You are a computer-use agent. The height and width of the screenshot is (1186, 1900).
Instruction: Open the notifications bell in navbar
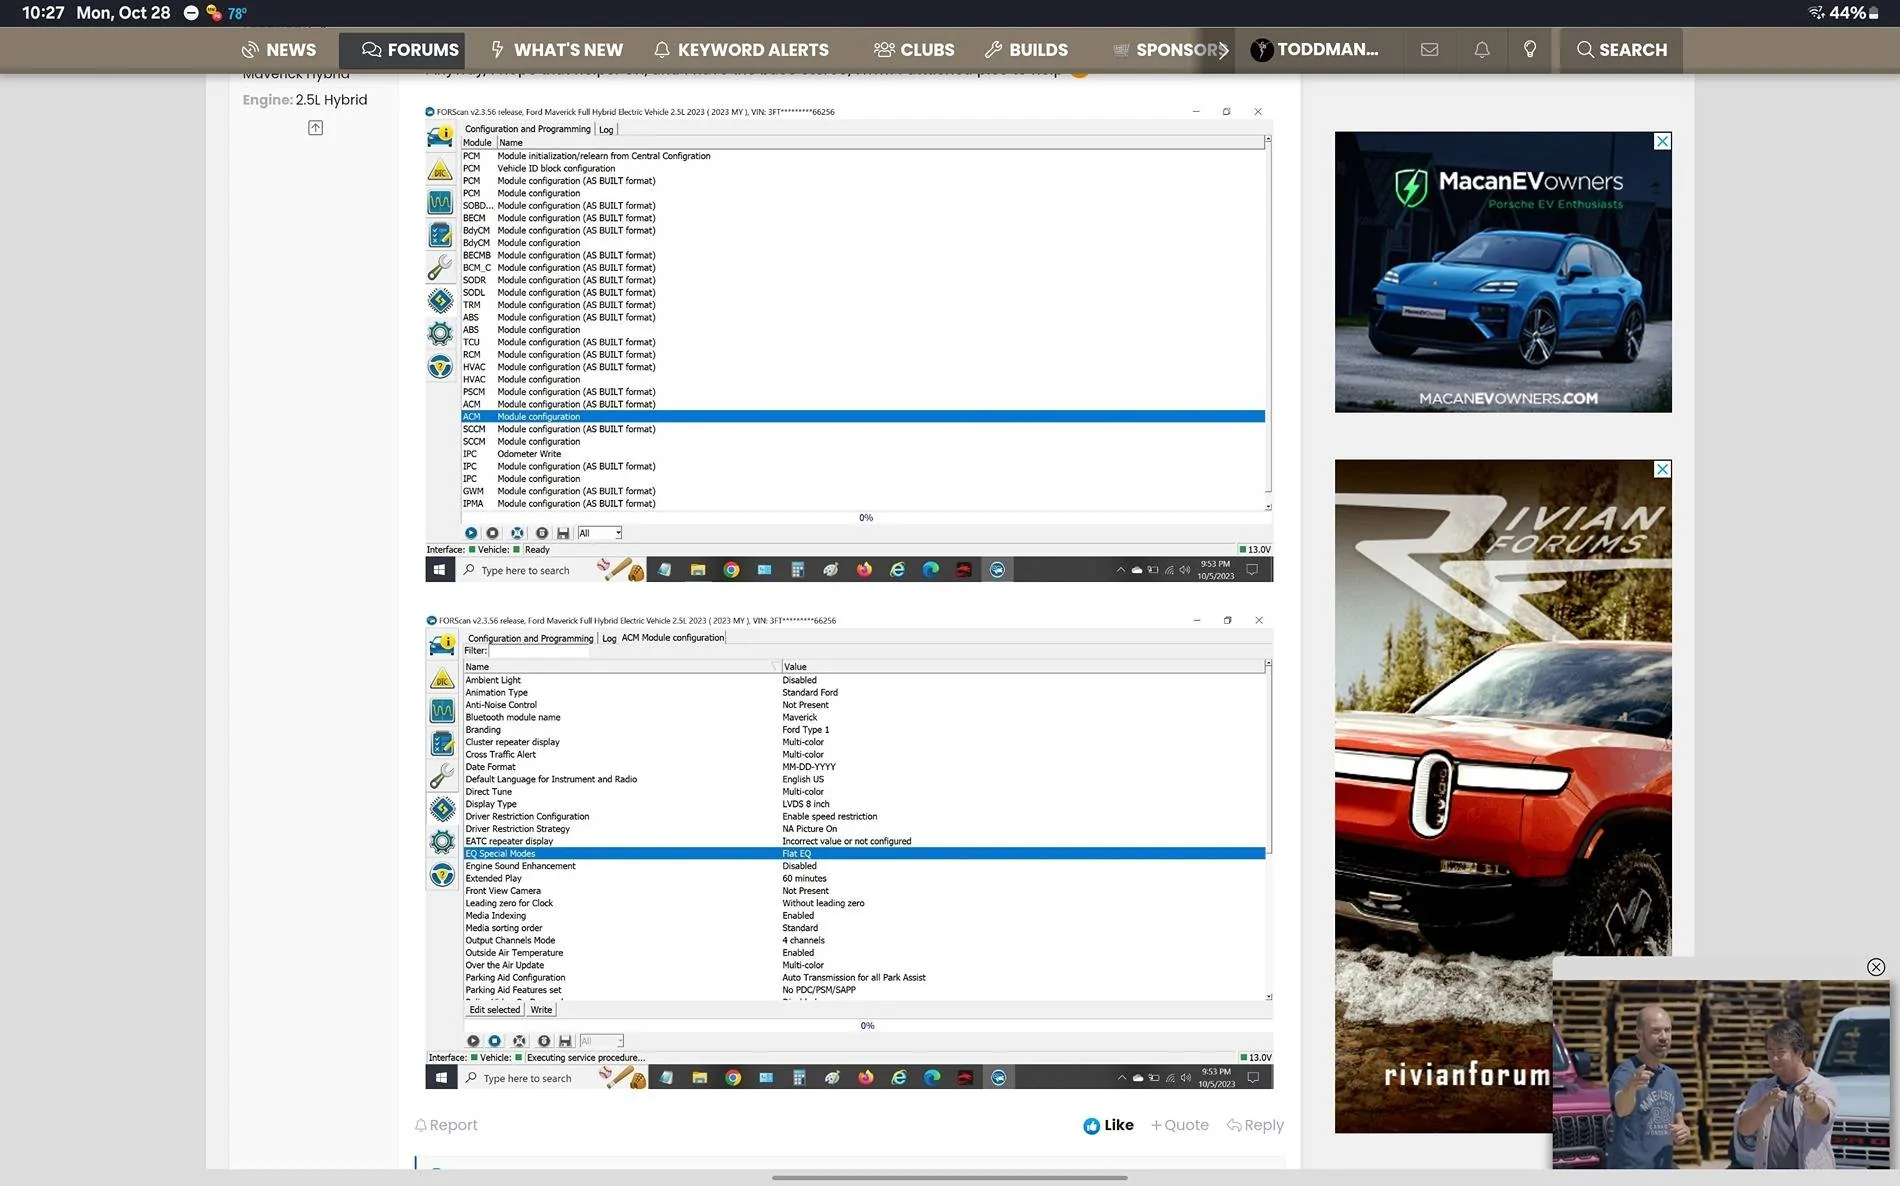pos(1482,50)
